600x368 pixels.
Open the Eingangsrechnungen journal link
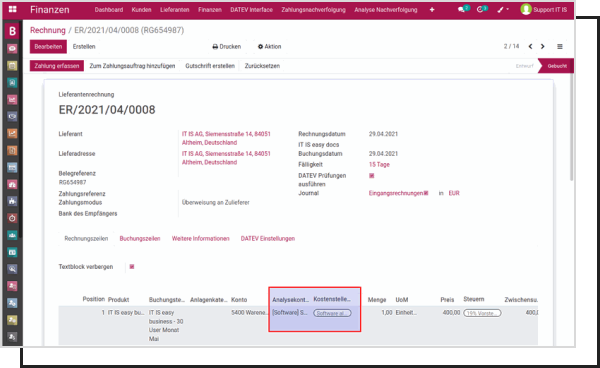(396, 193)
